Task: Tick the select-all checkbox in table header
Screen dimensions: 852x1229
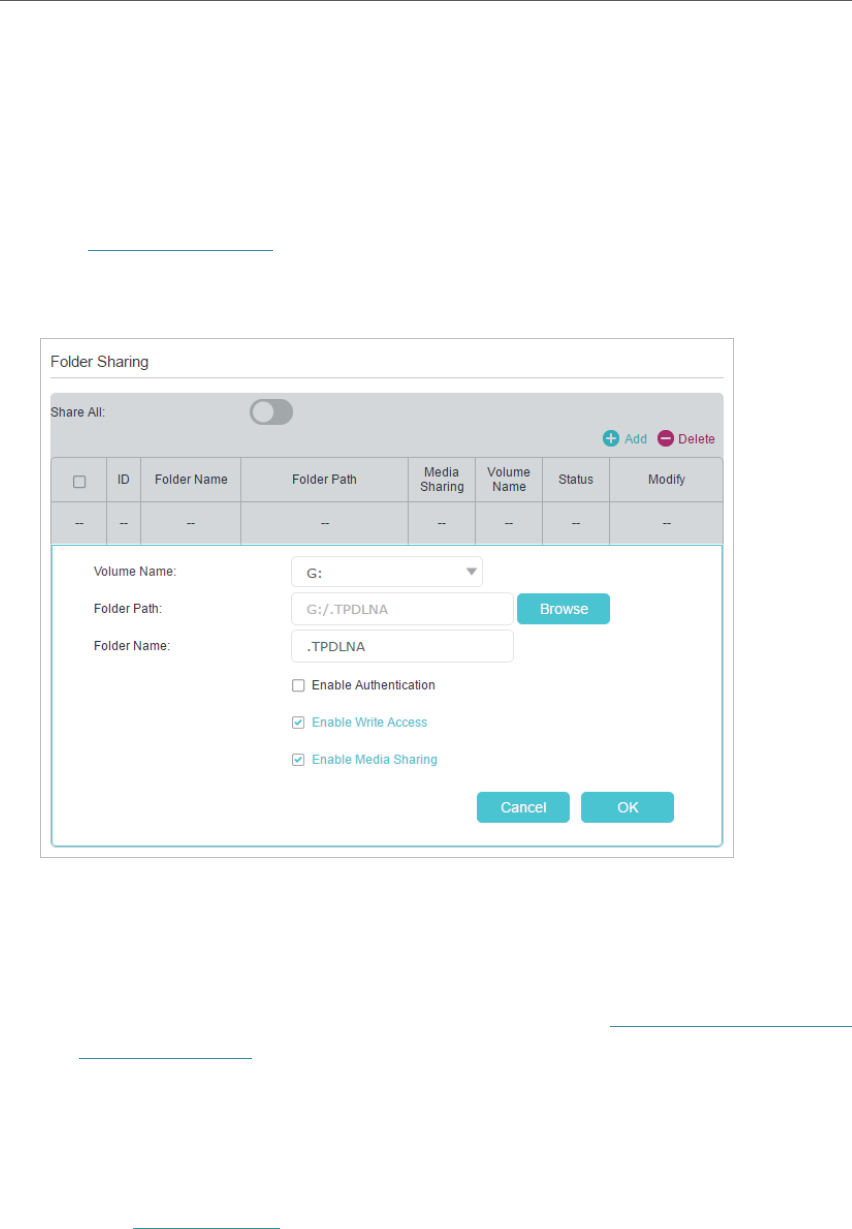Action: click(x=79, y=481)
